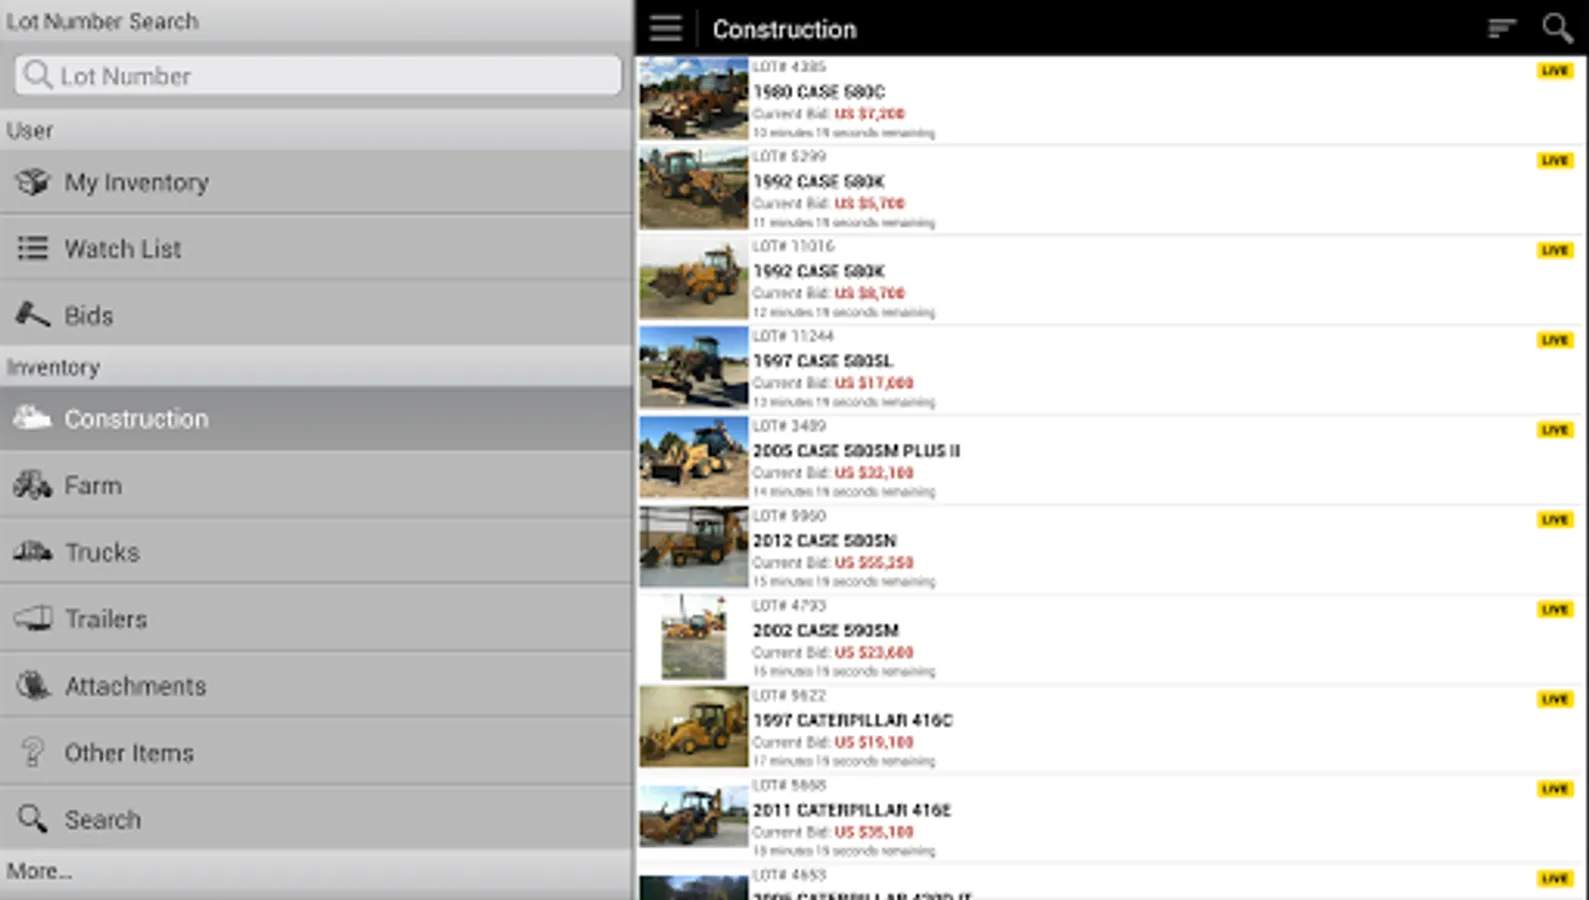This screenshot has height=900, width=1589.
Task: Select listing title 2011 CATERPILLAR 416E
Action: 852,811
